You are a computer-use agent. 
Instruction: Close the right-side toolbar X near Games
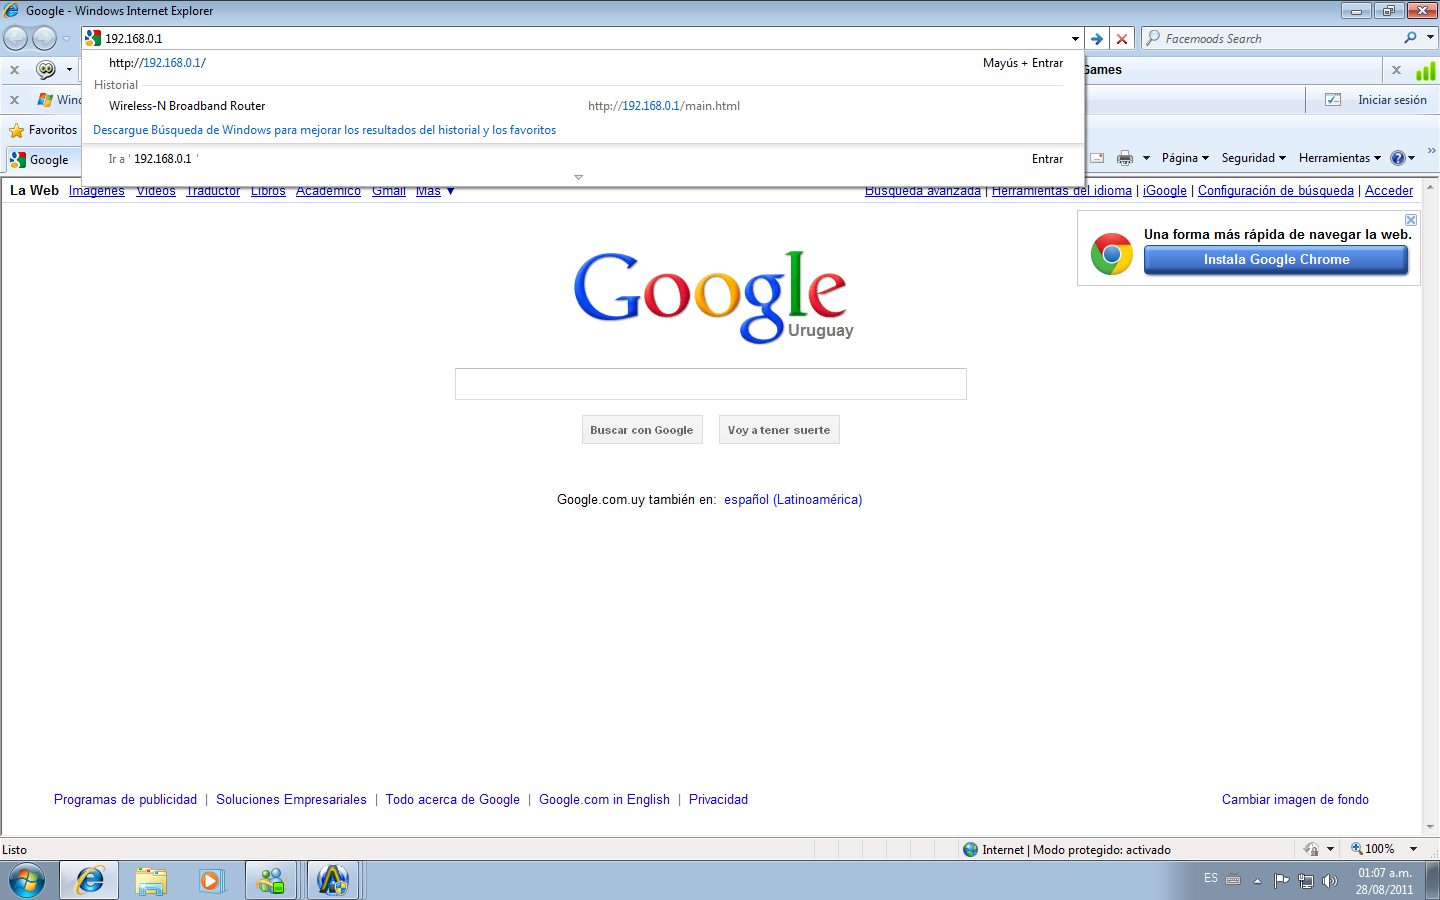(1396, 70)
